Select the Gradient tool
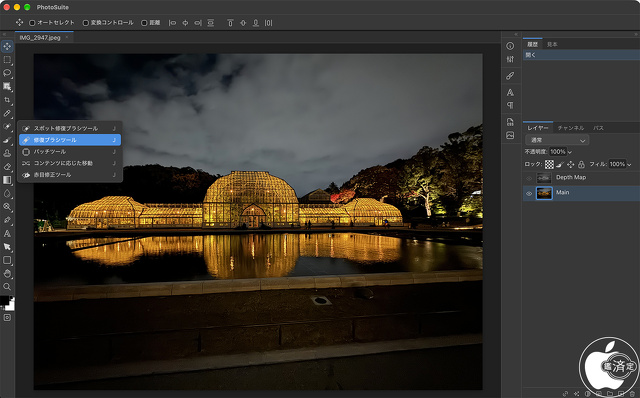 click(7, 180)
